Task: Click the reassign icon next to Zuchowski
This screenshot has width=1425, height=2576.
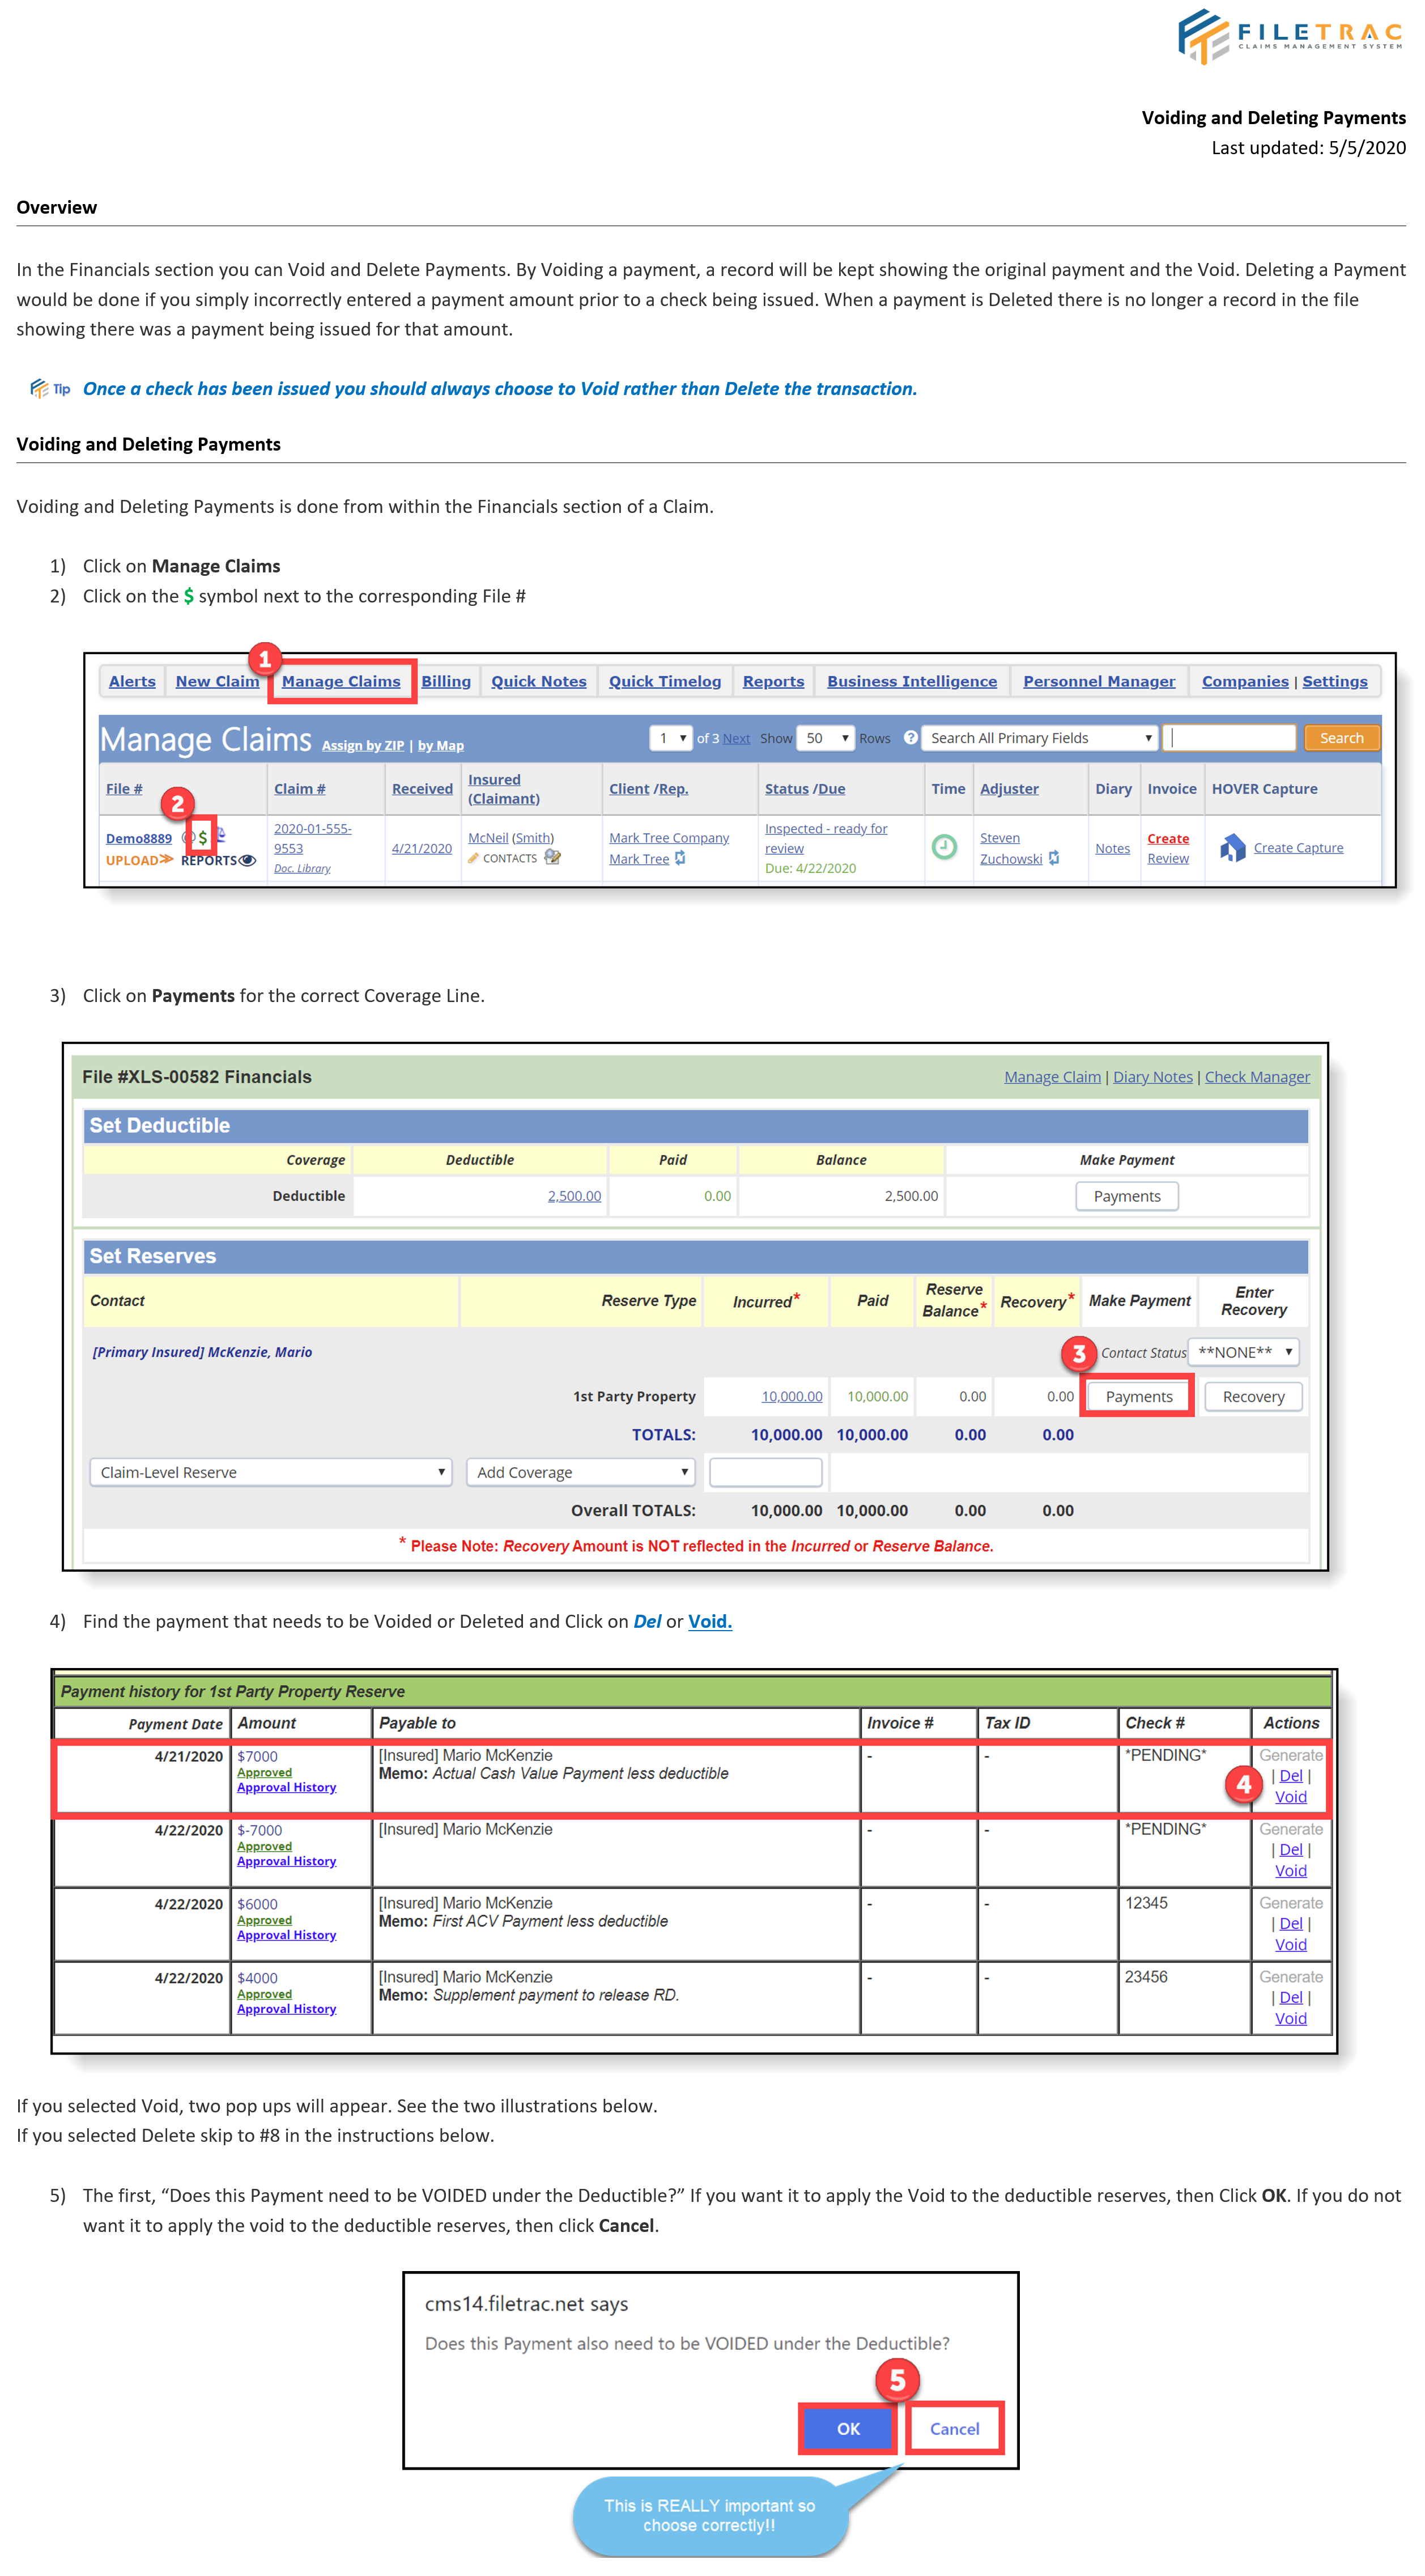Action: (1054, 859)
